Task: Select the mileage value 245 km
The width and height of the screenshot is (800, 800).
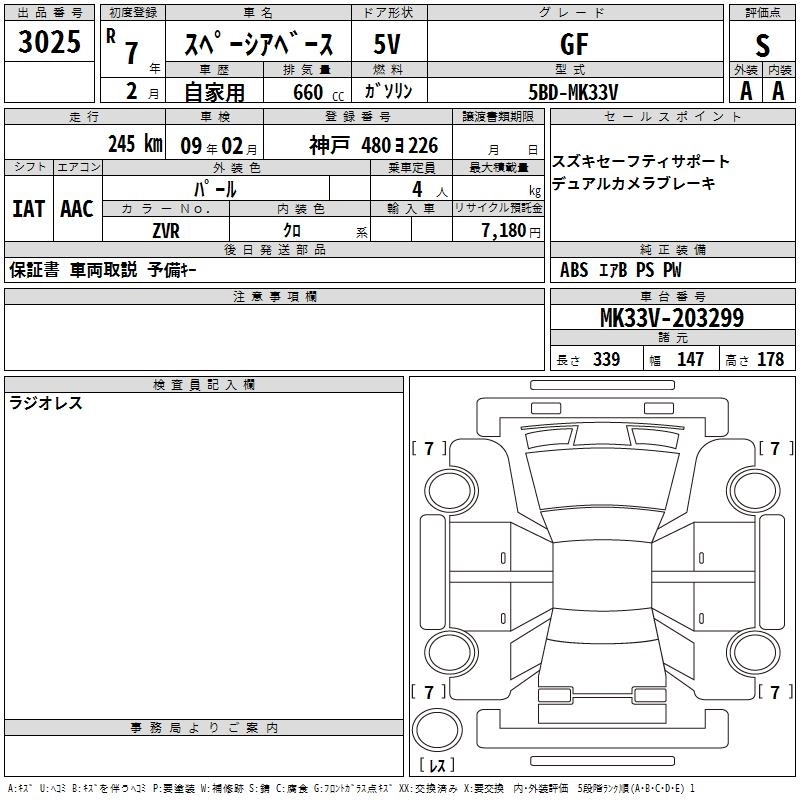Action: coord(134,144)
